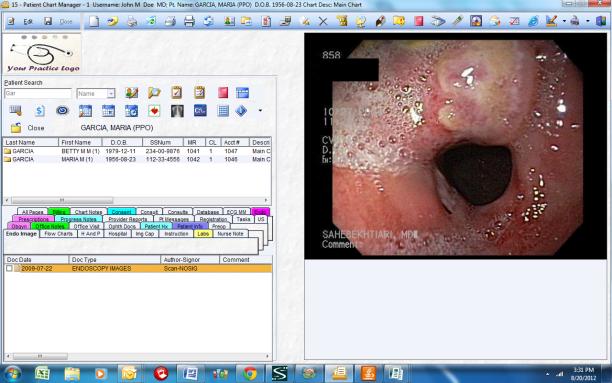Click the Close button with folder
The height and width of the screenshot is (383, 612).
tap(28, 128)
